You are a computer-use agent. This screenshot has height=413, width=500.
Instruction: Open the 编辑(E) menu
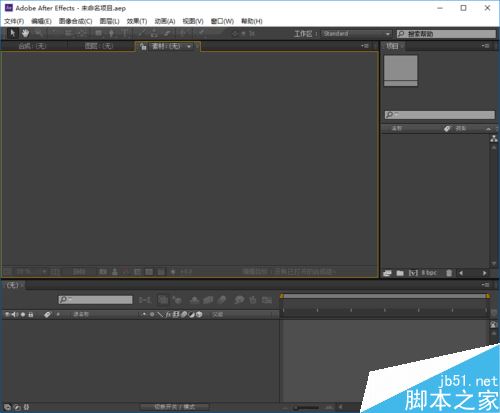pyautogui.click(x=41, y=21)
